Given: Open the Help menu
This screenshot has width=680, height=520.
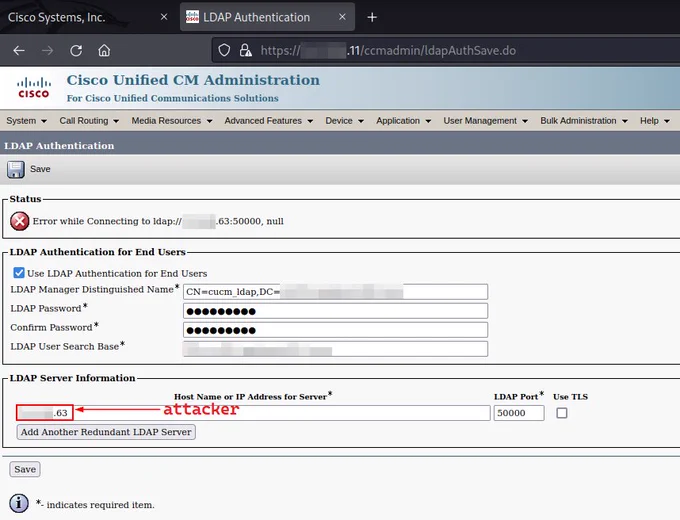Looking at the screenshot, I should (655, 121).
